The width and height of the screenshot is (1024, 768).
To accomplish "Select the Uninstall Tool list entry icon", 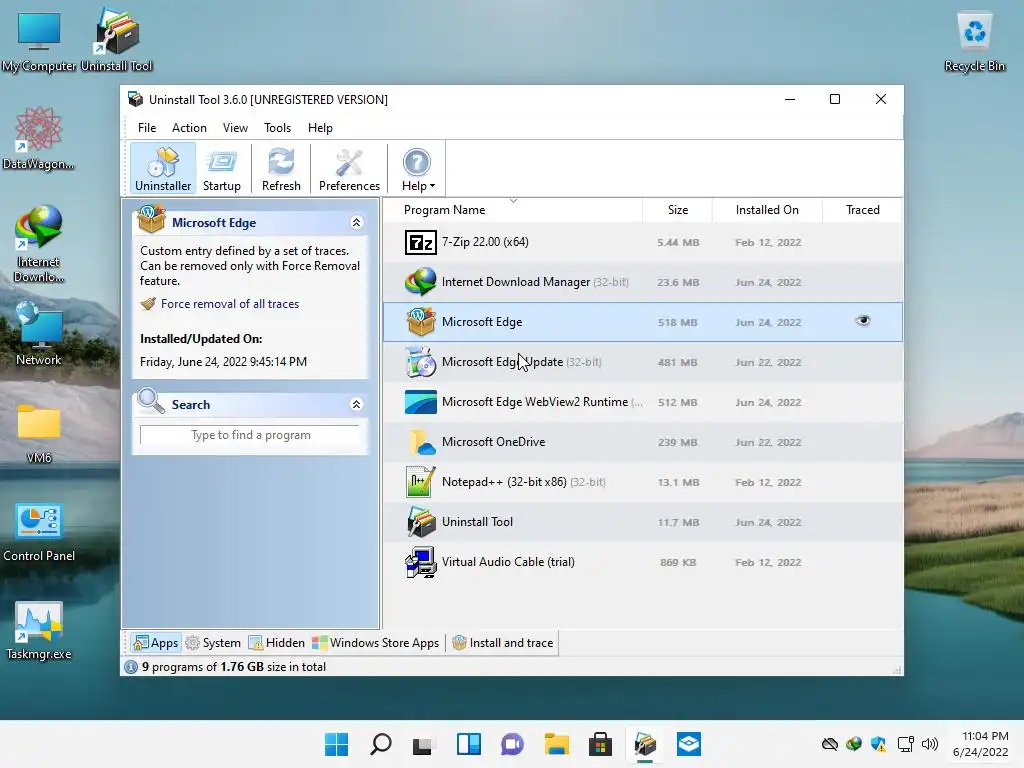I will click(x=421, y=522).
